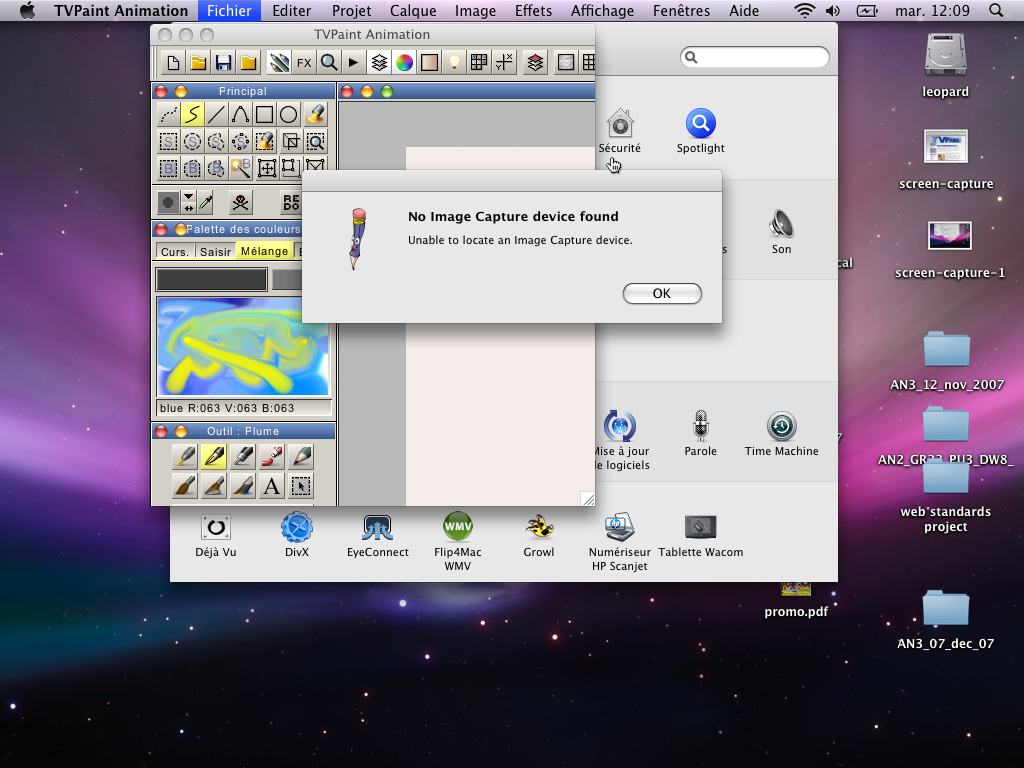Click the New document icon in TVPaint toolbar
The image size is (1024, 768).
tap(173, 63)
